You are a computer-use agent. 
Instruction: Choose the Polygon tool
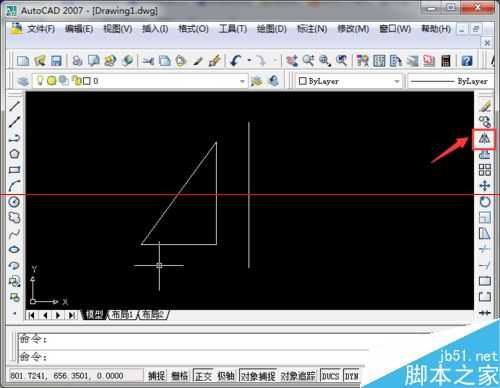coord(14,154)
